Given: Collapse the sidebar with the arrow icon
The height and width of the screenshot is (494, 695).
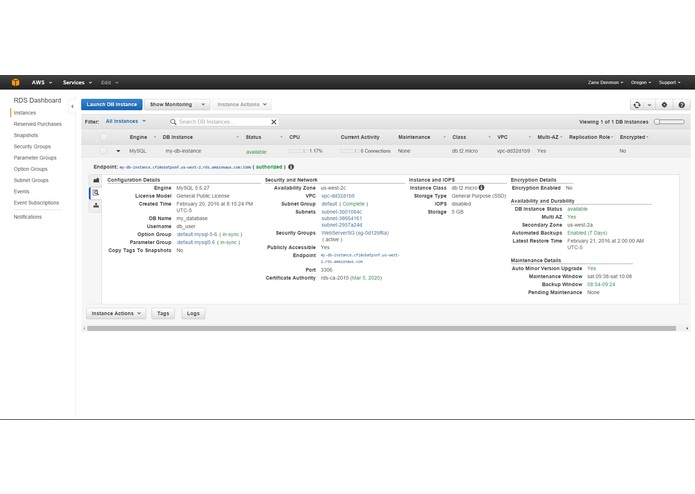Looking at the screenshot, I should click(72, 106).
